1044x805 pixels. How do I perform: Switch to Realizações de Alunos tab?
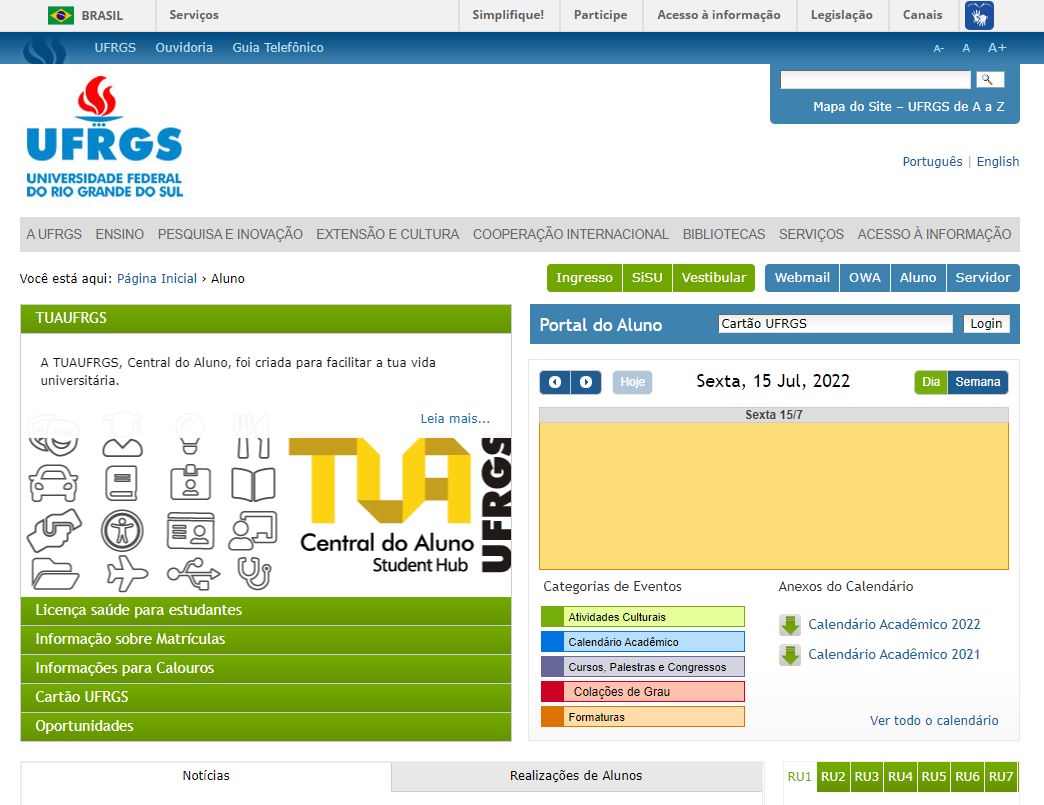click(x=576, y=776)
